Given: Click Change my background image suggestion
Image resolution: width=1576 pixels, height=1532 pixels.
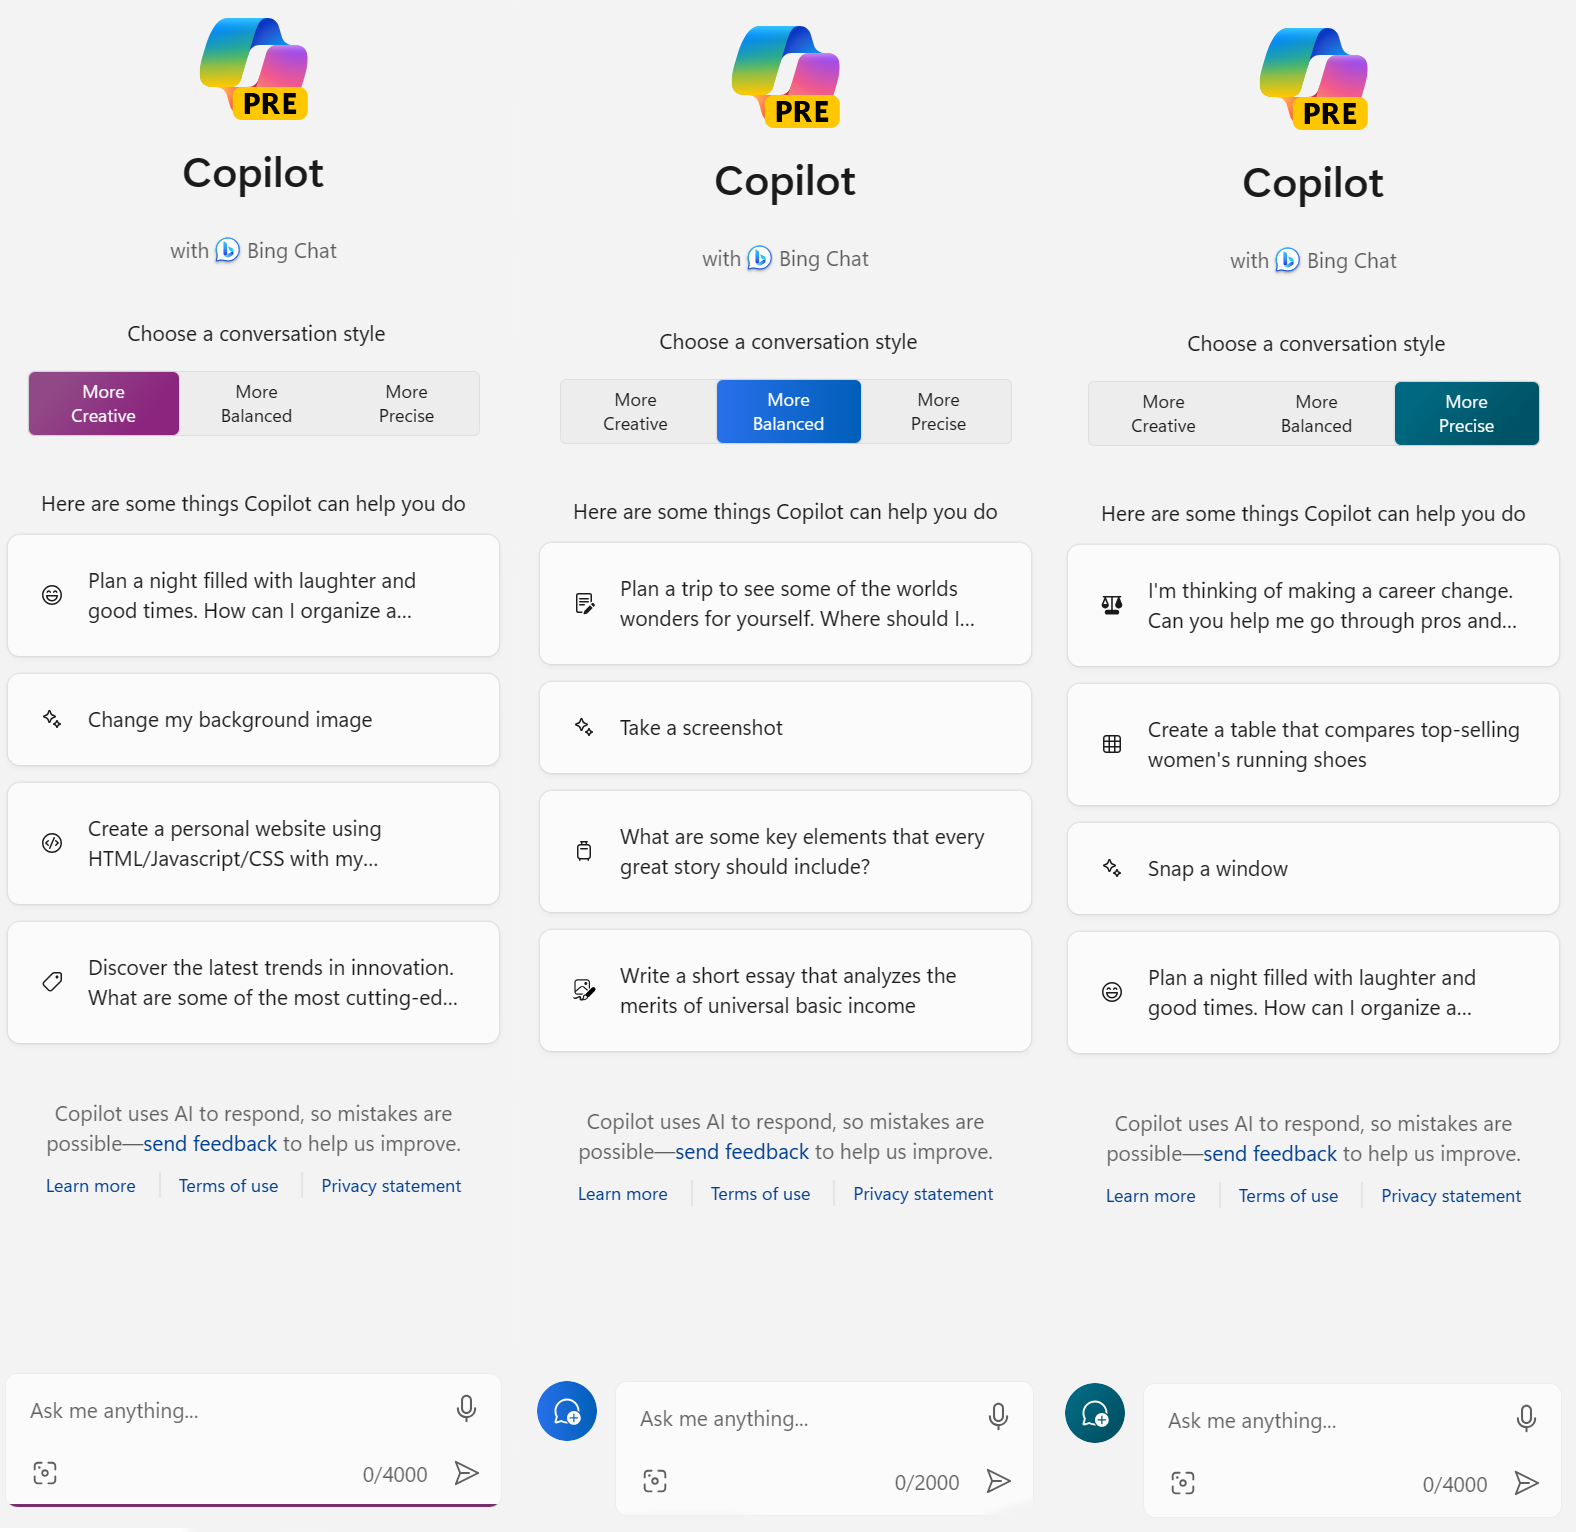Looking at the screenshot, I should 253,720.
